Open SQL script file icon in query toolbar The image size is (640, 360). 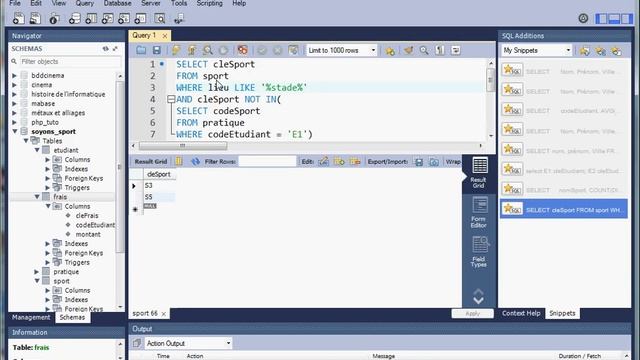(141, 50)
